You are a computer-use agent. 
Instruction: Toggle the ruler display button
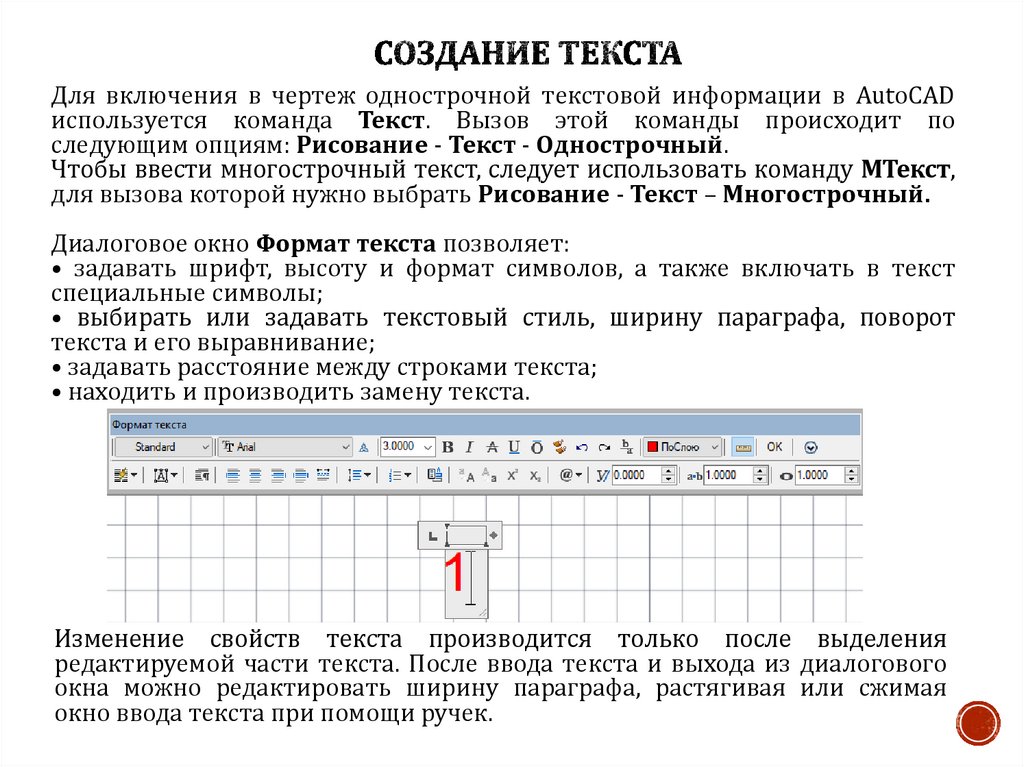[x=742, y=447]
